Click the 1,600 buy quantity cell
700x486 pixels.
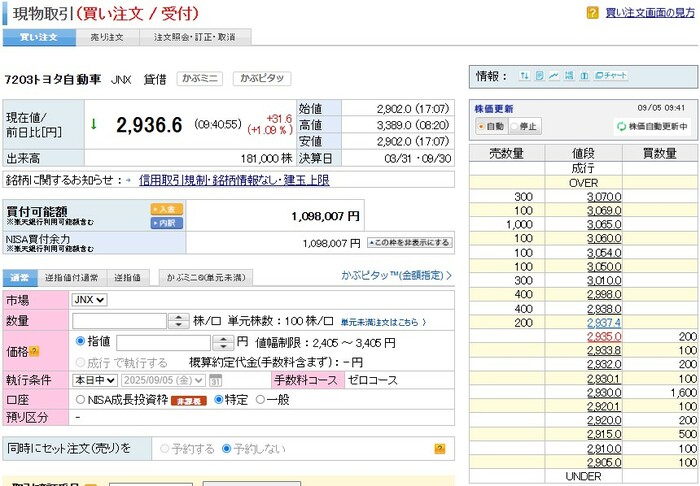pos(660,393)
